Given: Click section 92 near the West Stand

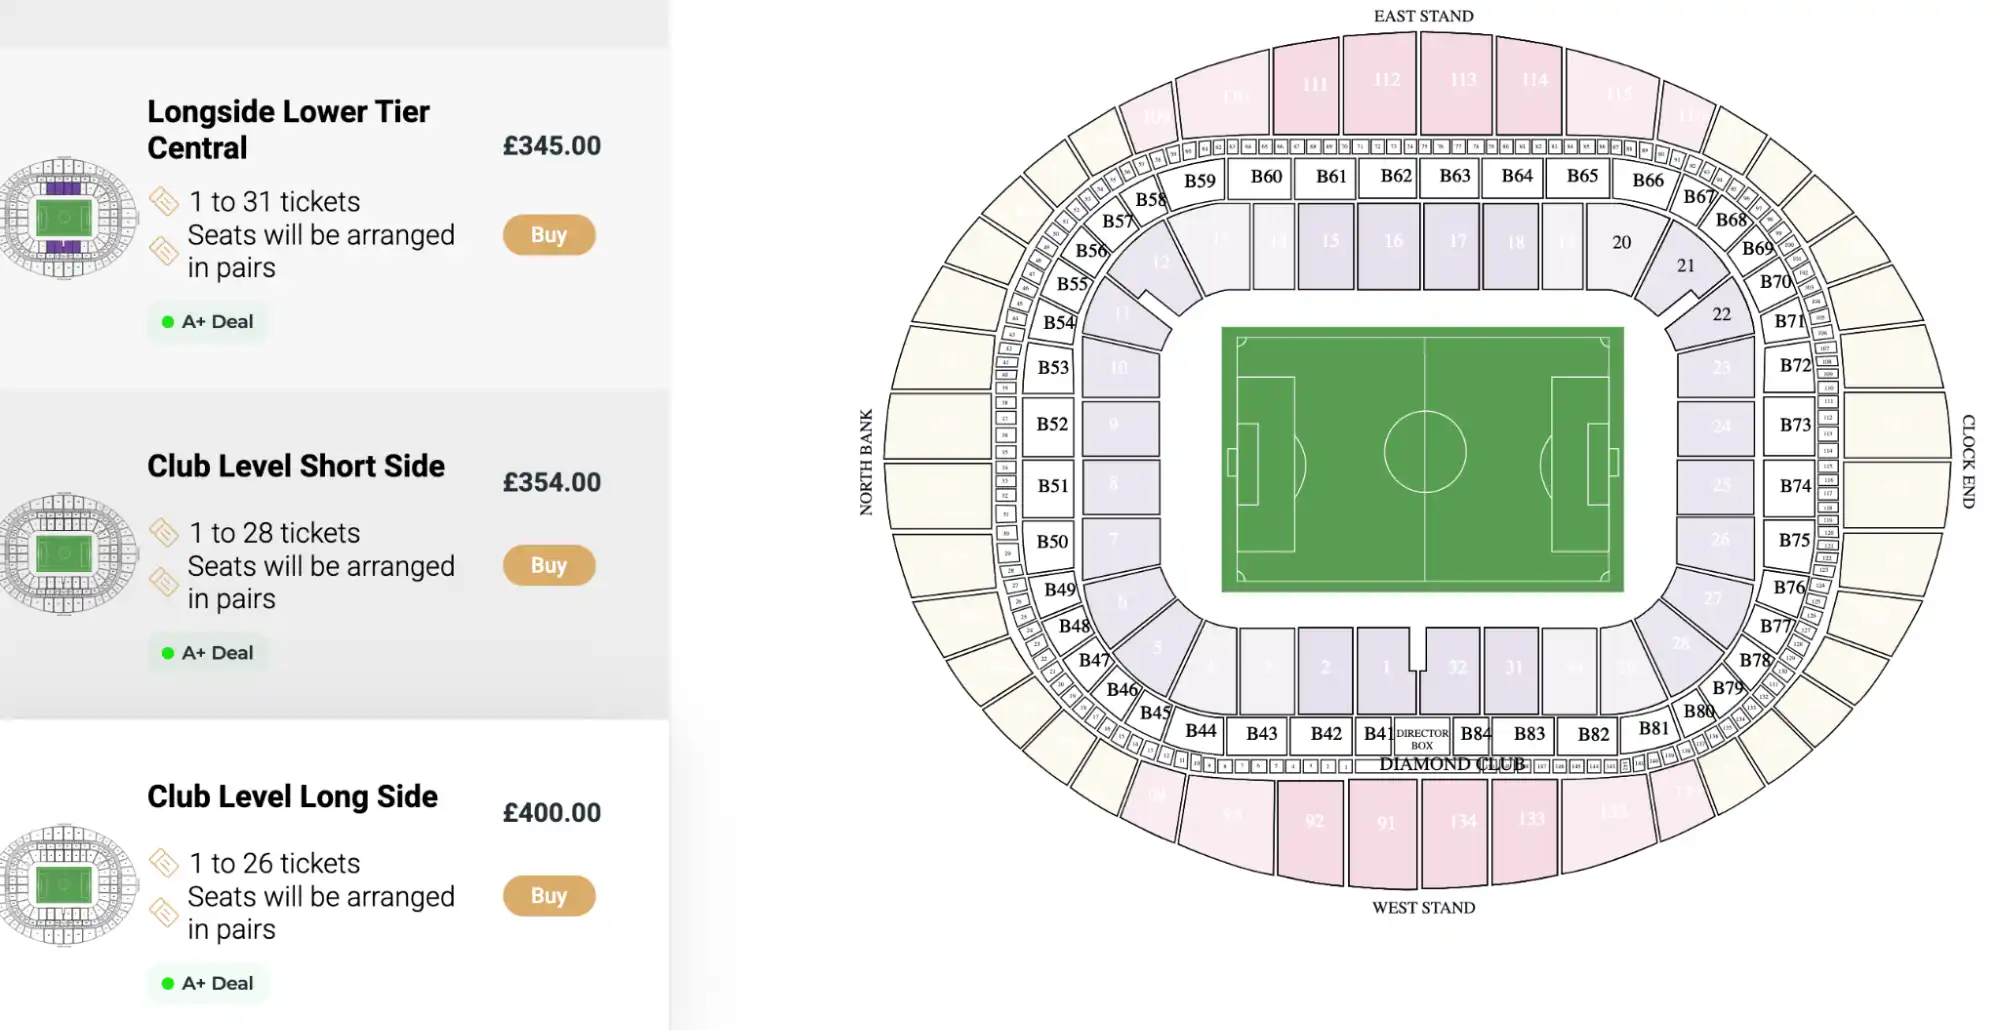Looking at the screenshot, I should pyautogui.click(x=1313, y=823).
